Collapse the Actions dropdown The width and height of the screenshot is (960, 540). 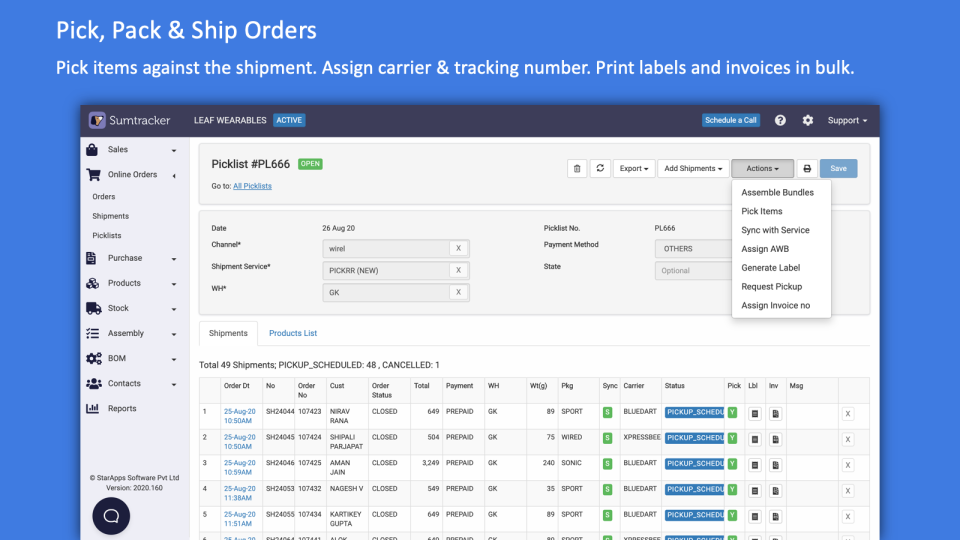tap(762, 168)
